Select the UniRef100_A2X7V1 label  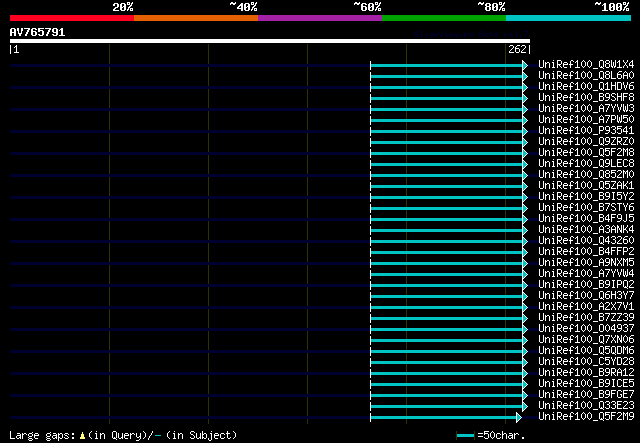coord(586,307)
